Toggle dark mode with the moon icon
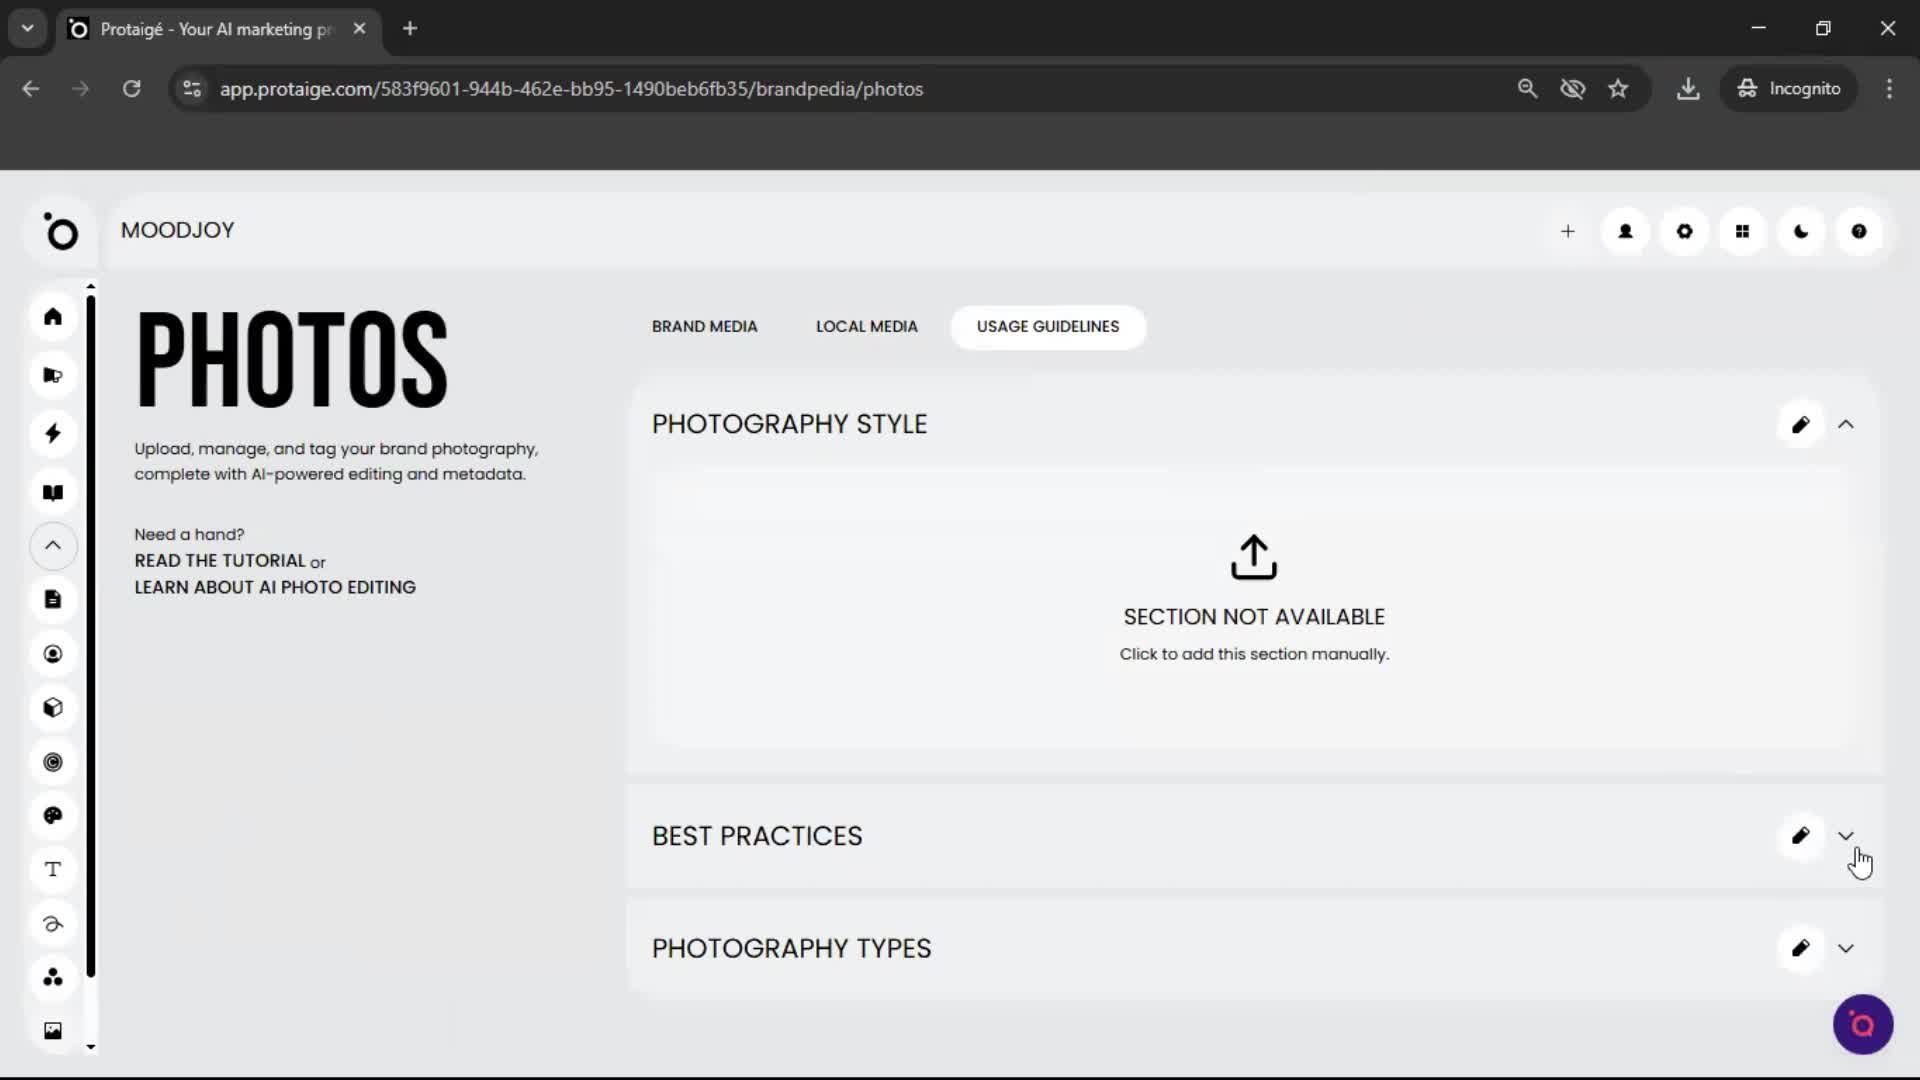The image size is (1920, 1080). 1801,231
